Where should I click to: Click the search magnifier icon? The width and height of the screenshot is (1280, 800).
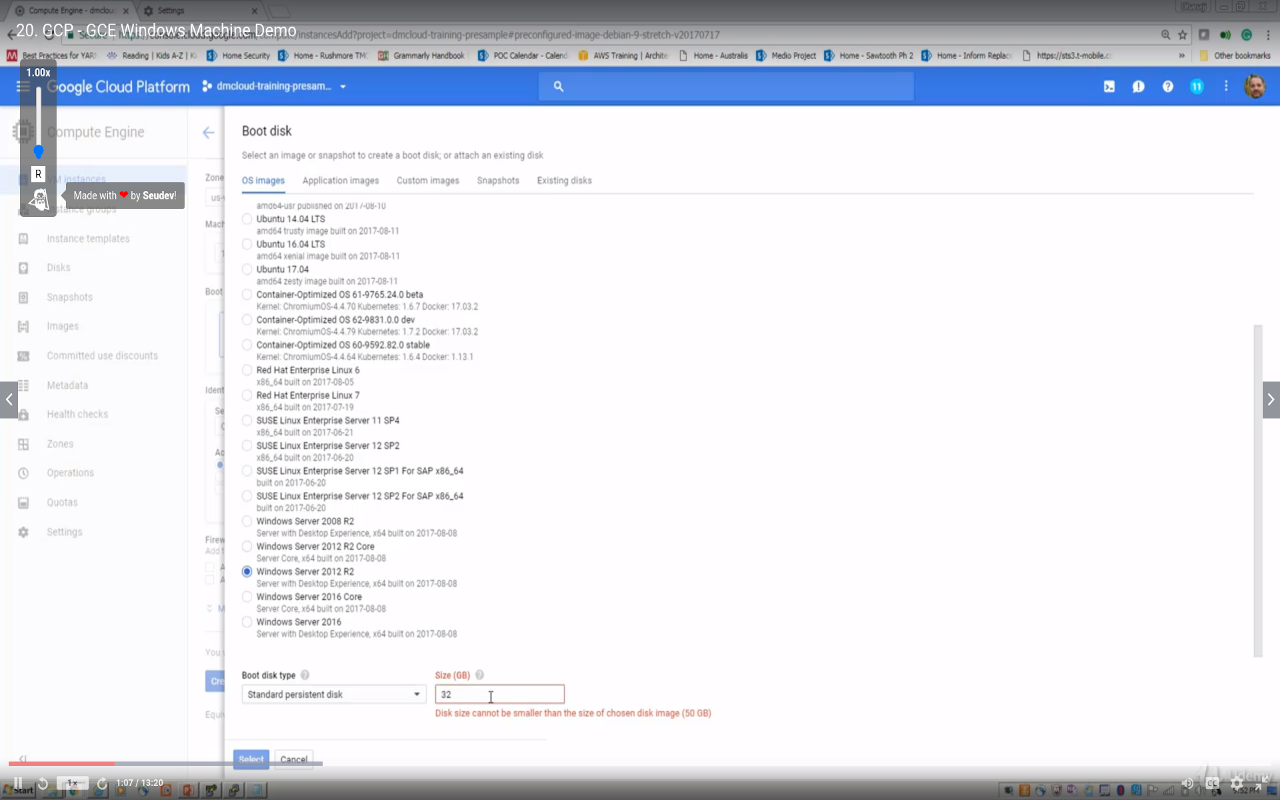pyautogui.click(x=559, y=87)
